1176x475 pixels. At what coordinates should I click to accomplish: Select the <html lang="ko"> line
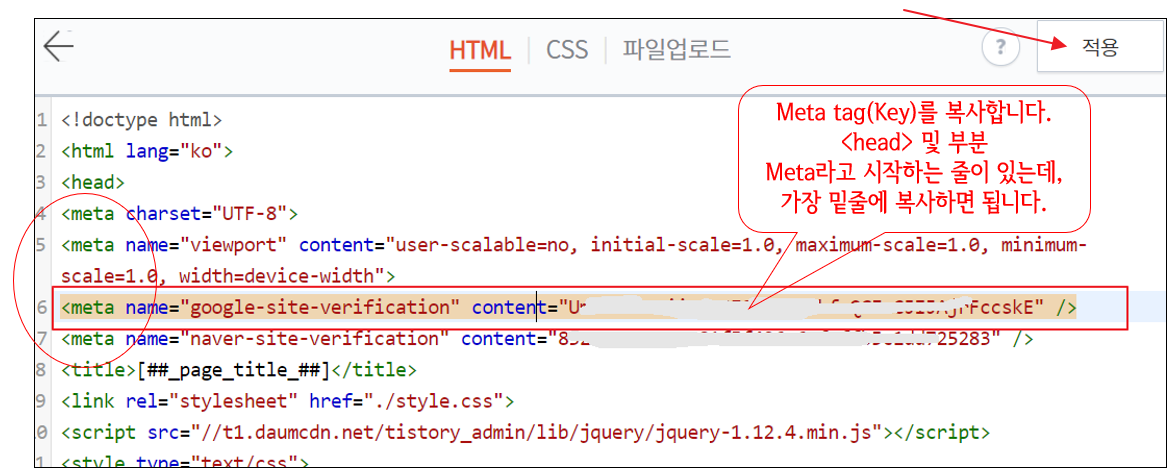pos(148,151)
